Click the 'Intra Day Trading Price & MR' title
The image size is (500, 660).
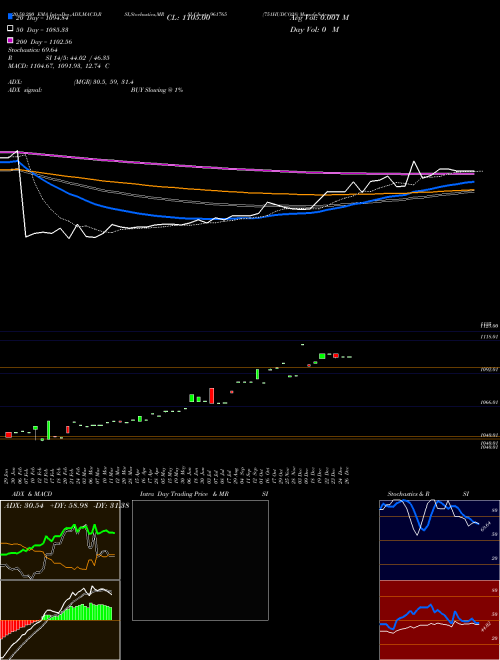(184, 494)
